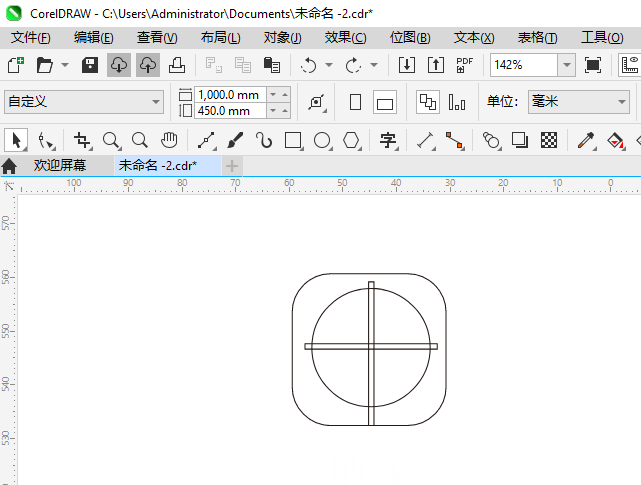Select landscape page orientation
This screenshot has width=641, height=485.
coord(385,102)
